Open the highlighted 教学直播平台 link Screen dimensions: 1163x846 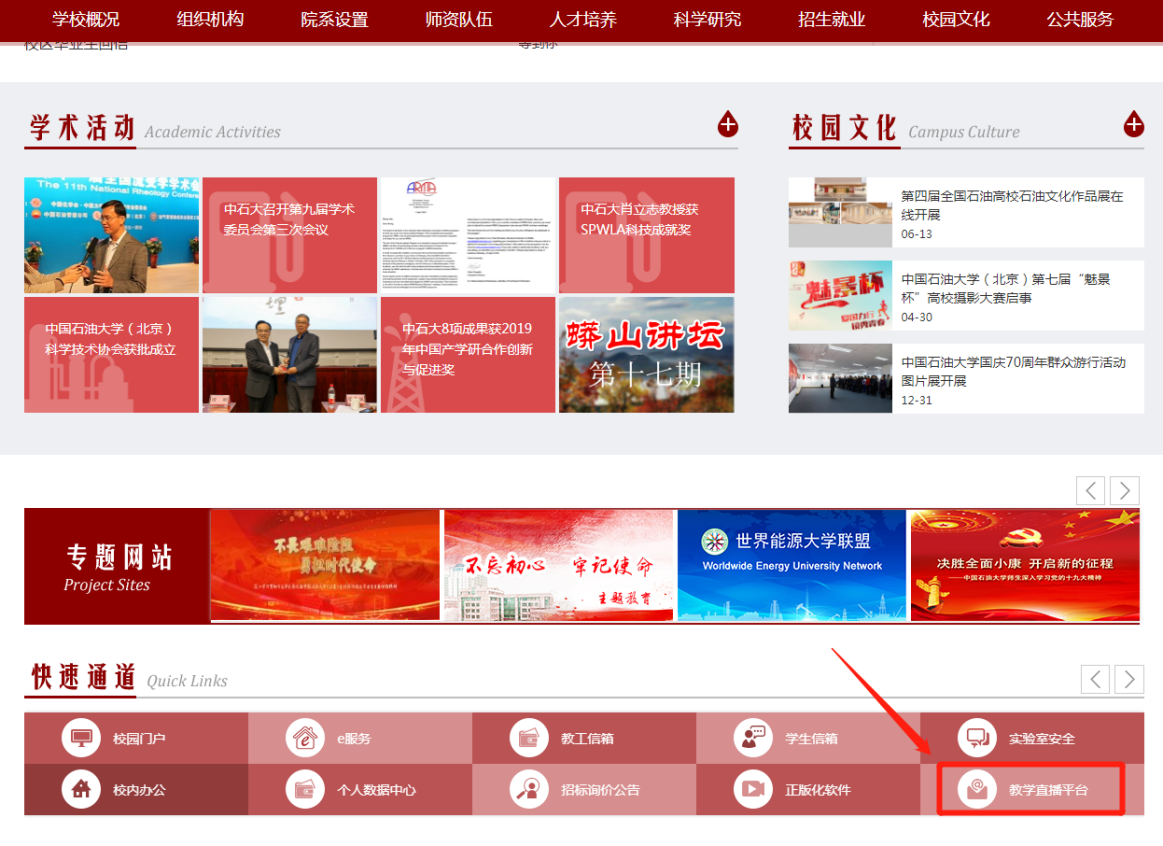tap(1030, 789)
